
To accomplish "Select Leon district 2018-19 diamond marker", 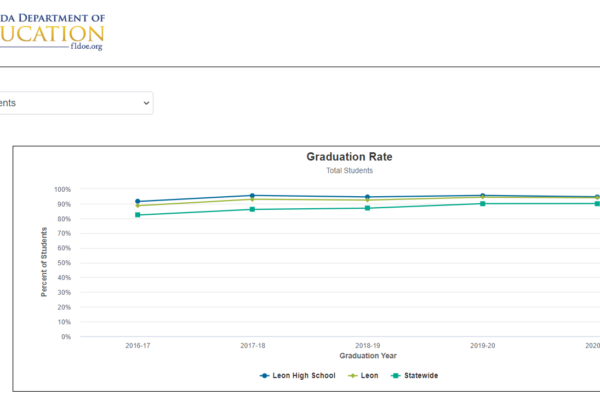I will (367, 200).
